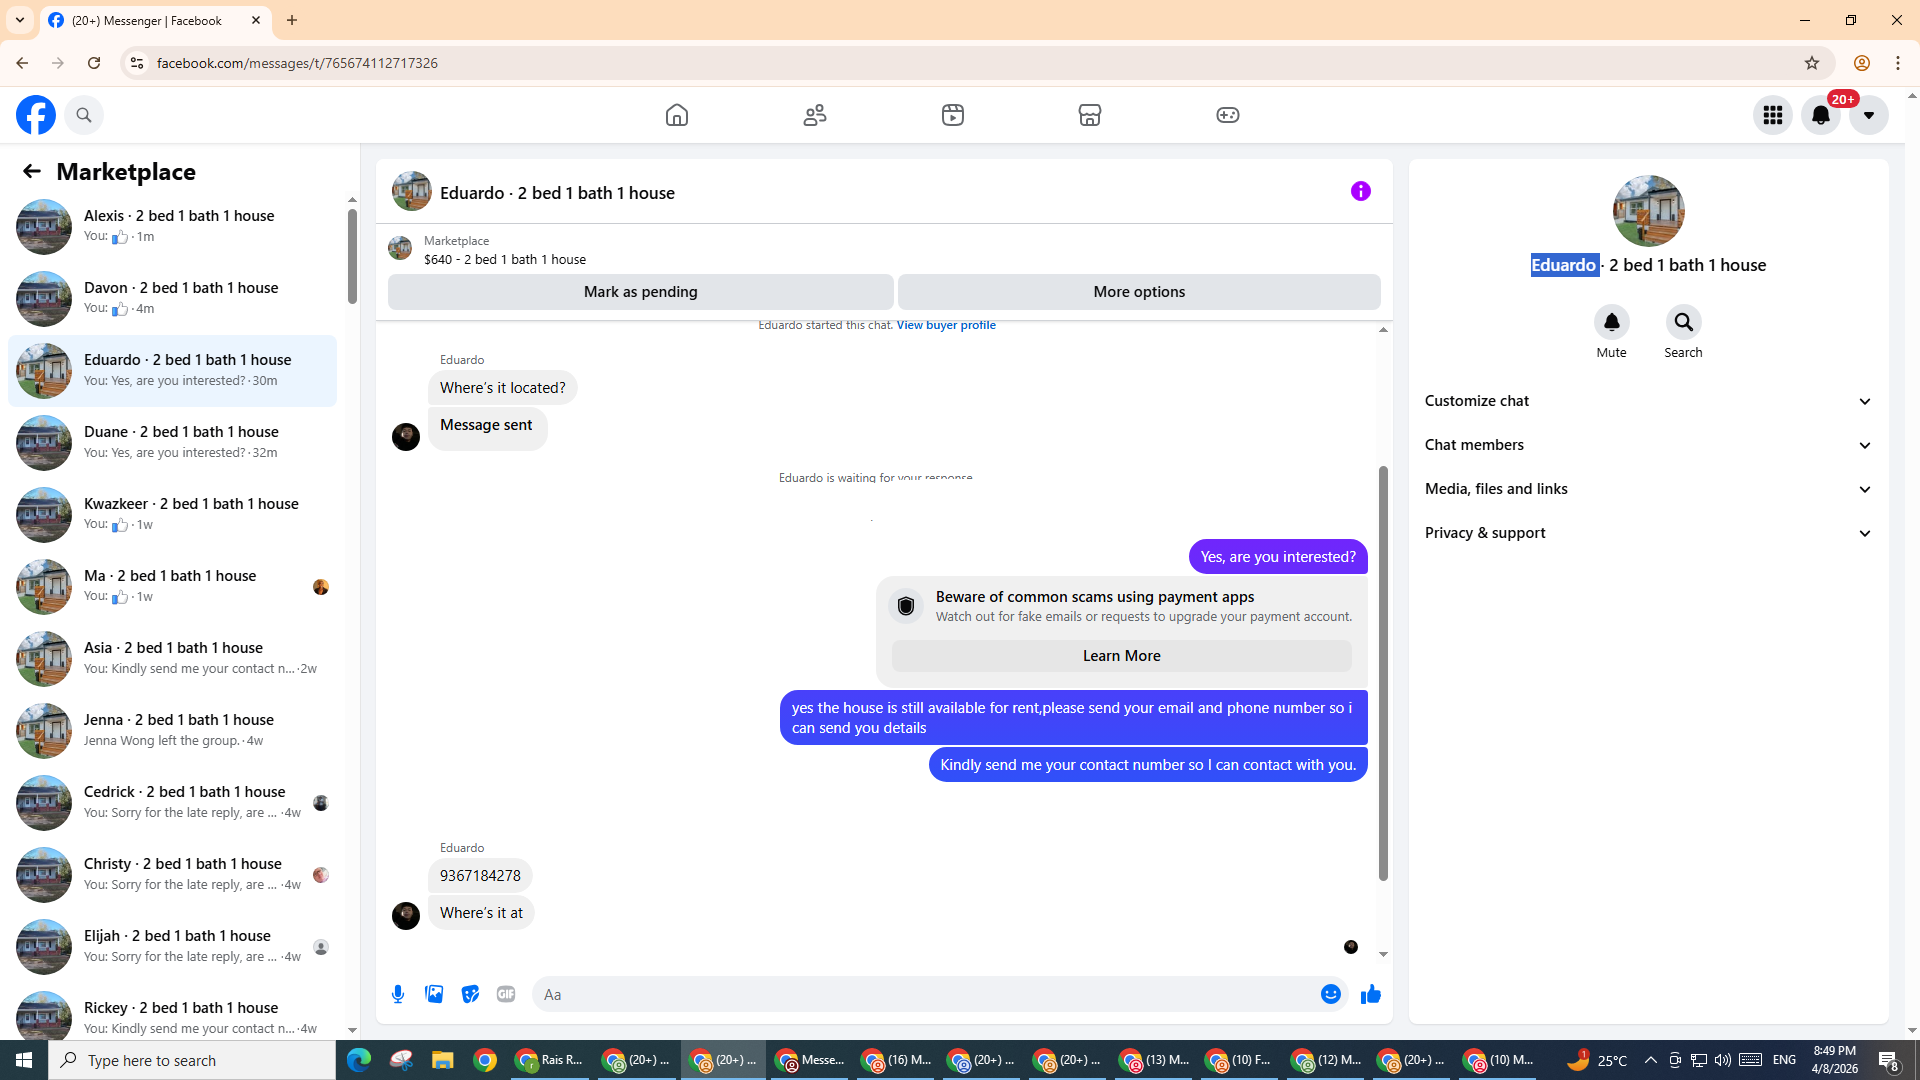Send a thumbs-up like
The width and height of the screenshot is (1920, 1080).
[1370, 994]
